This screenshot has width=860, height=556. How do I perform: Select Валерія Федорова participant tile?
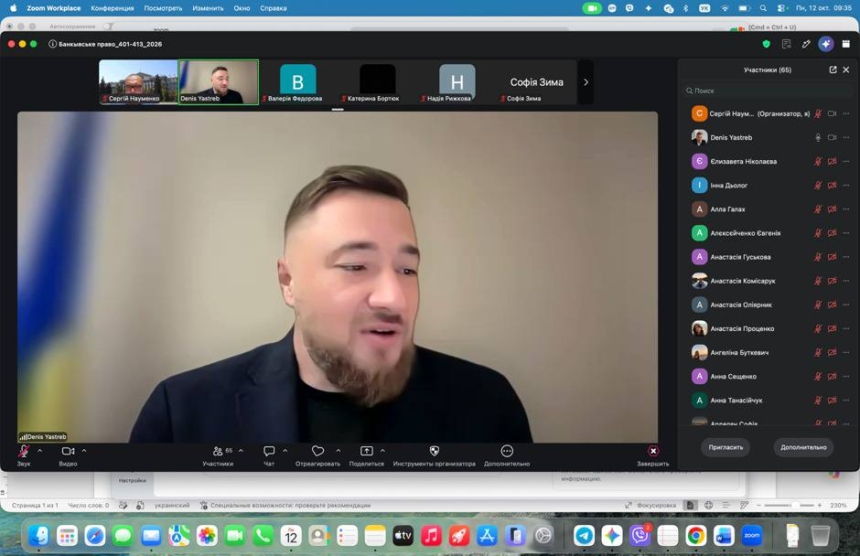coord(298,82)
